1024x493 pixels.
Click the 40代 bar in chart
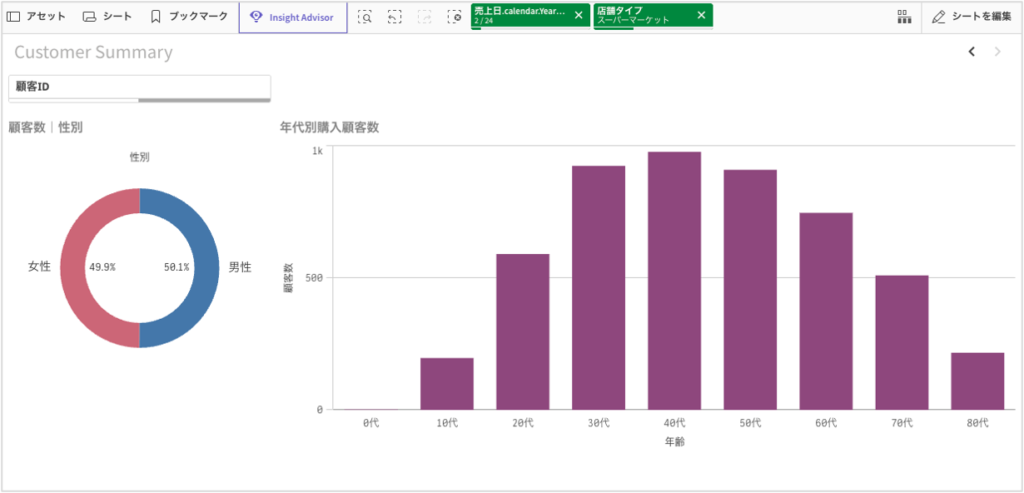[674, 280]
